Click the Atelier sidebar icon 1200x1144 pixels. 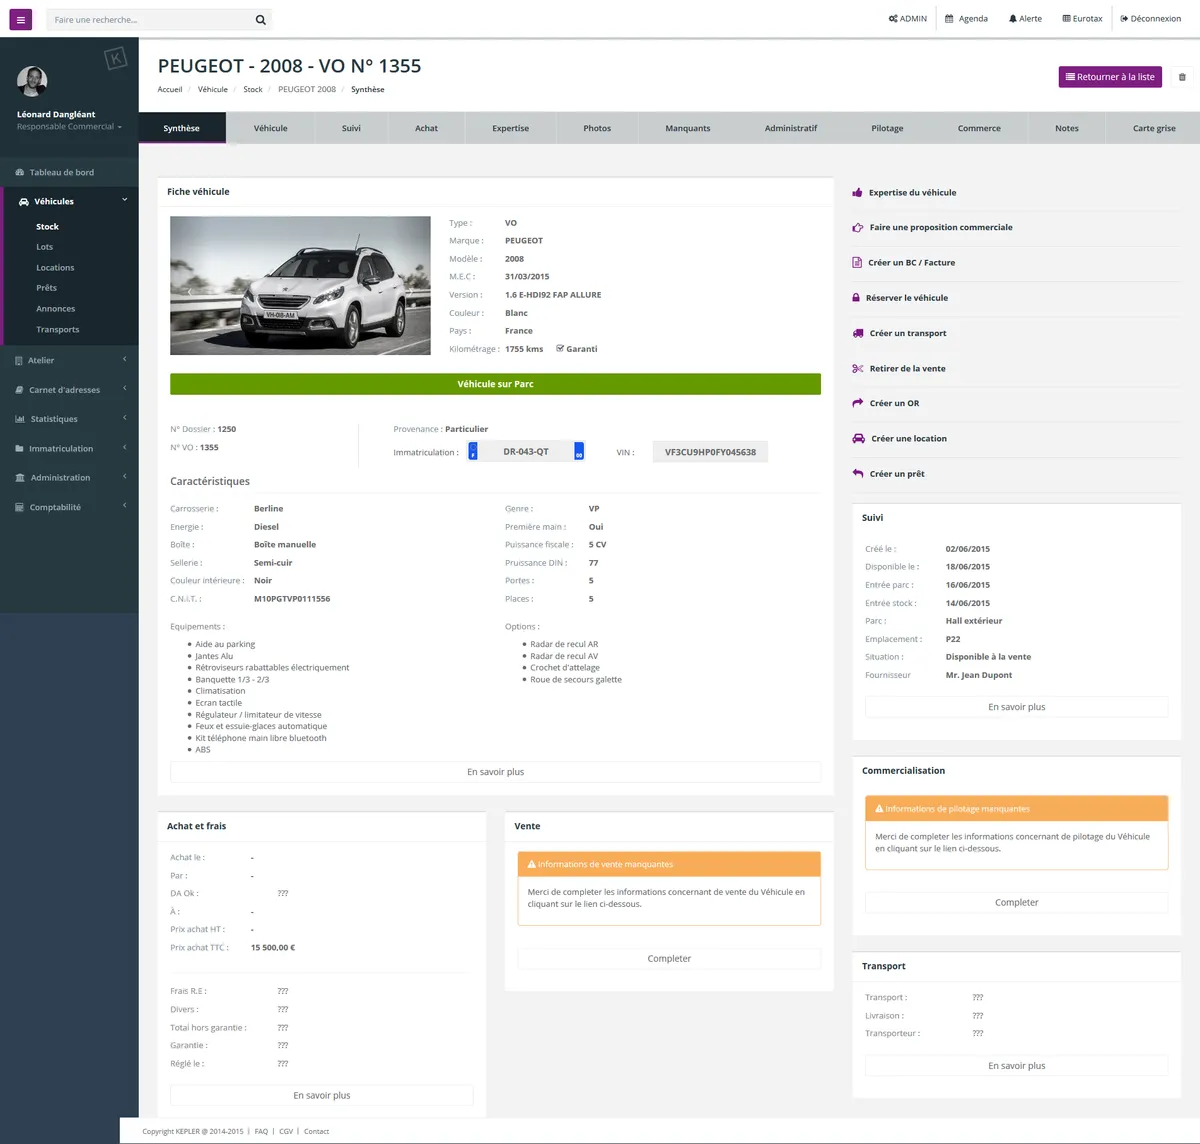click(x=19, y=360)
